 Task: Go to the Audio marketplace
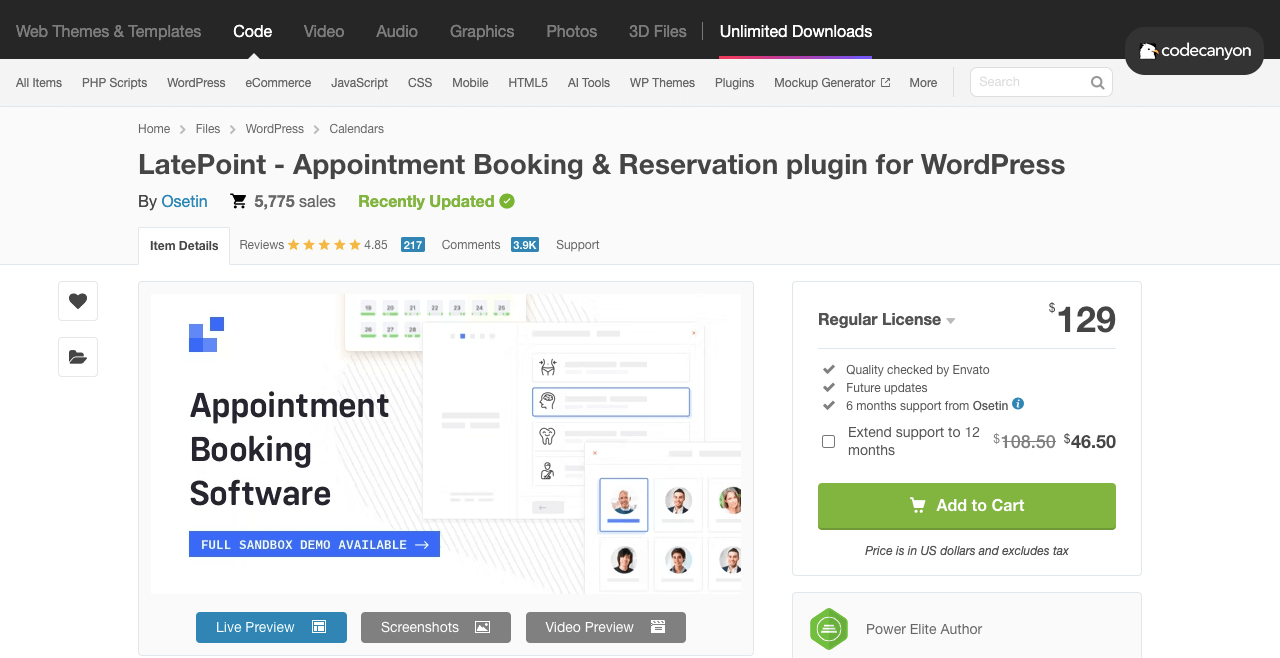tap(397, 31)
